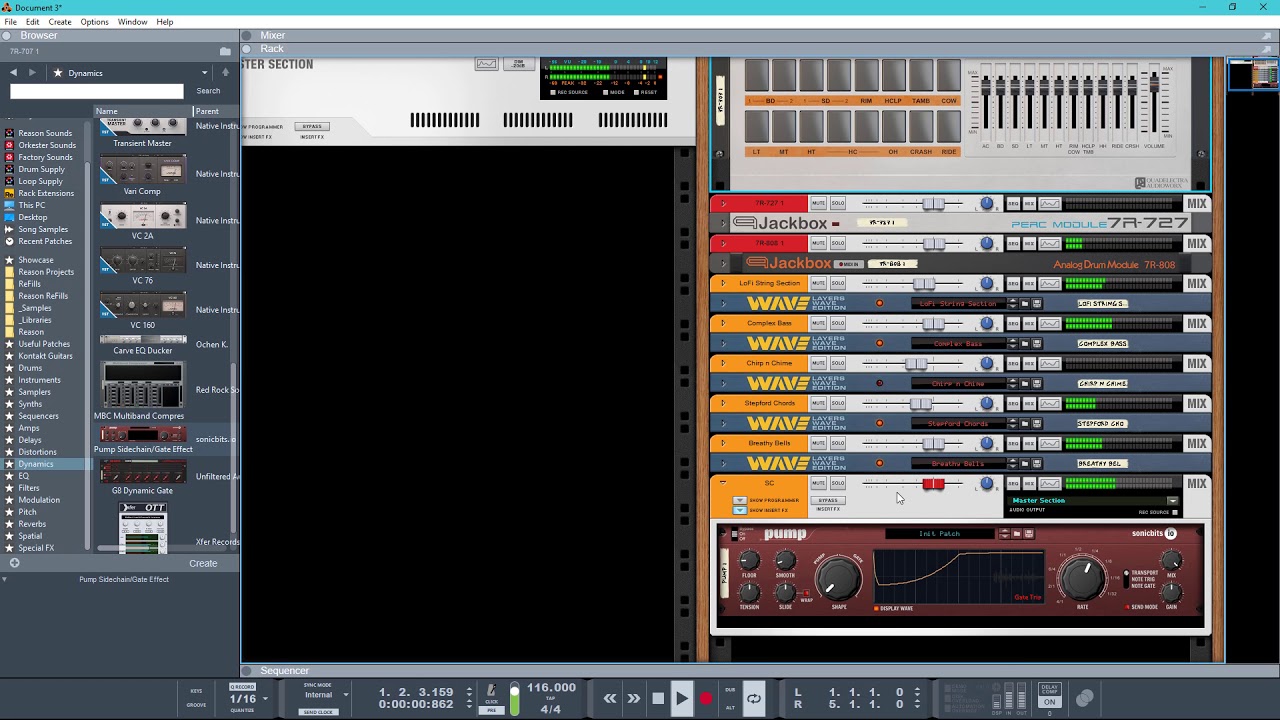Click the automation curve icon on TR-808 1 channel
The image size is (1280, 720).
(1050, 243)
